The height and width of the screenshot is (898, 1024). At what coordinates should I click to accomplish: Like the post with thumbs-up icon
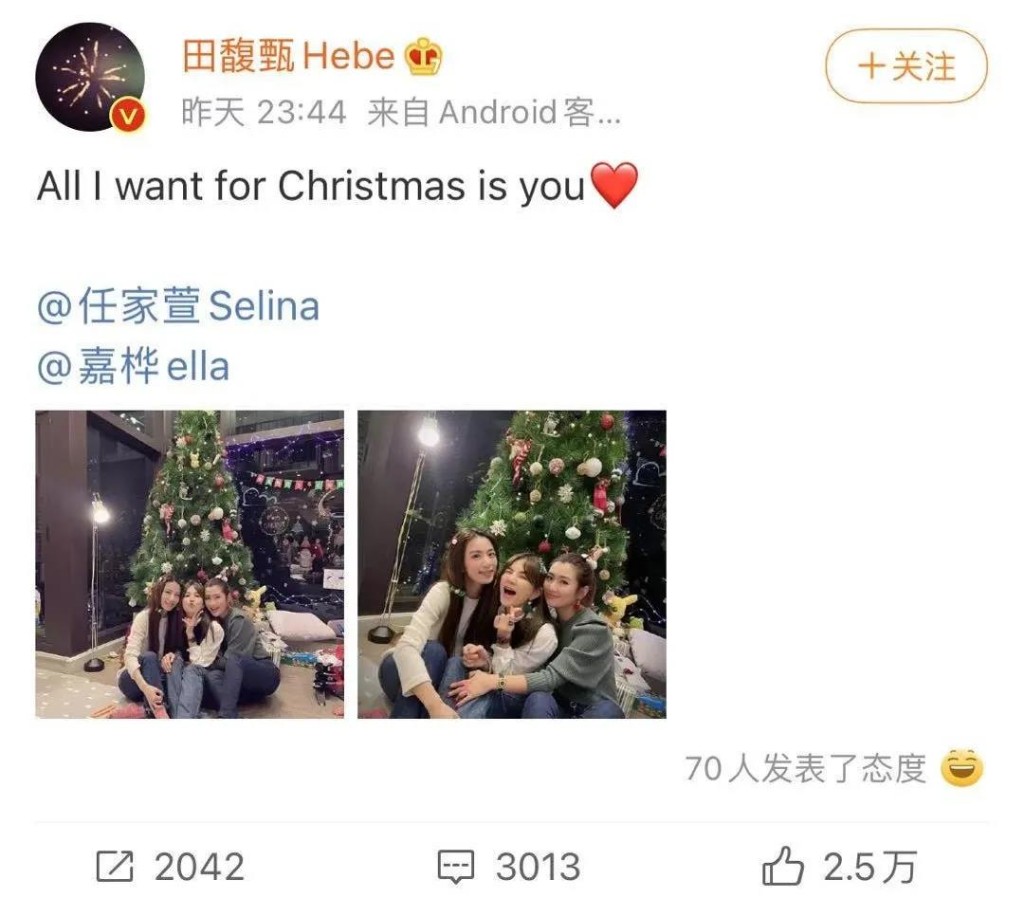pos(782,866)
